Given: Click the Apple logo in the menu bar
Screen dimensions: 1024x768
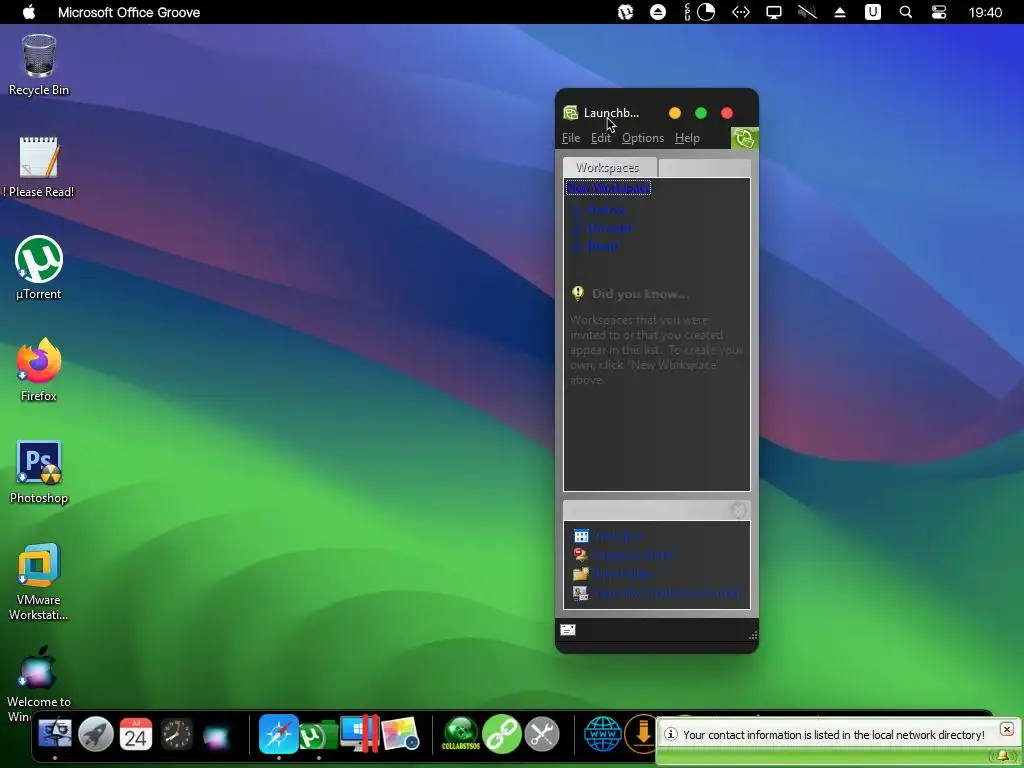Looking at the screenshot, I should tap(29, 12).
